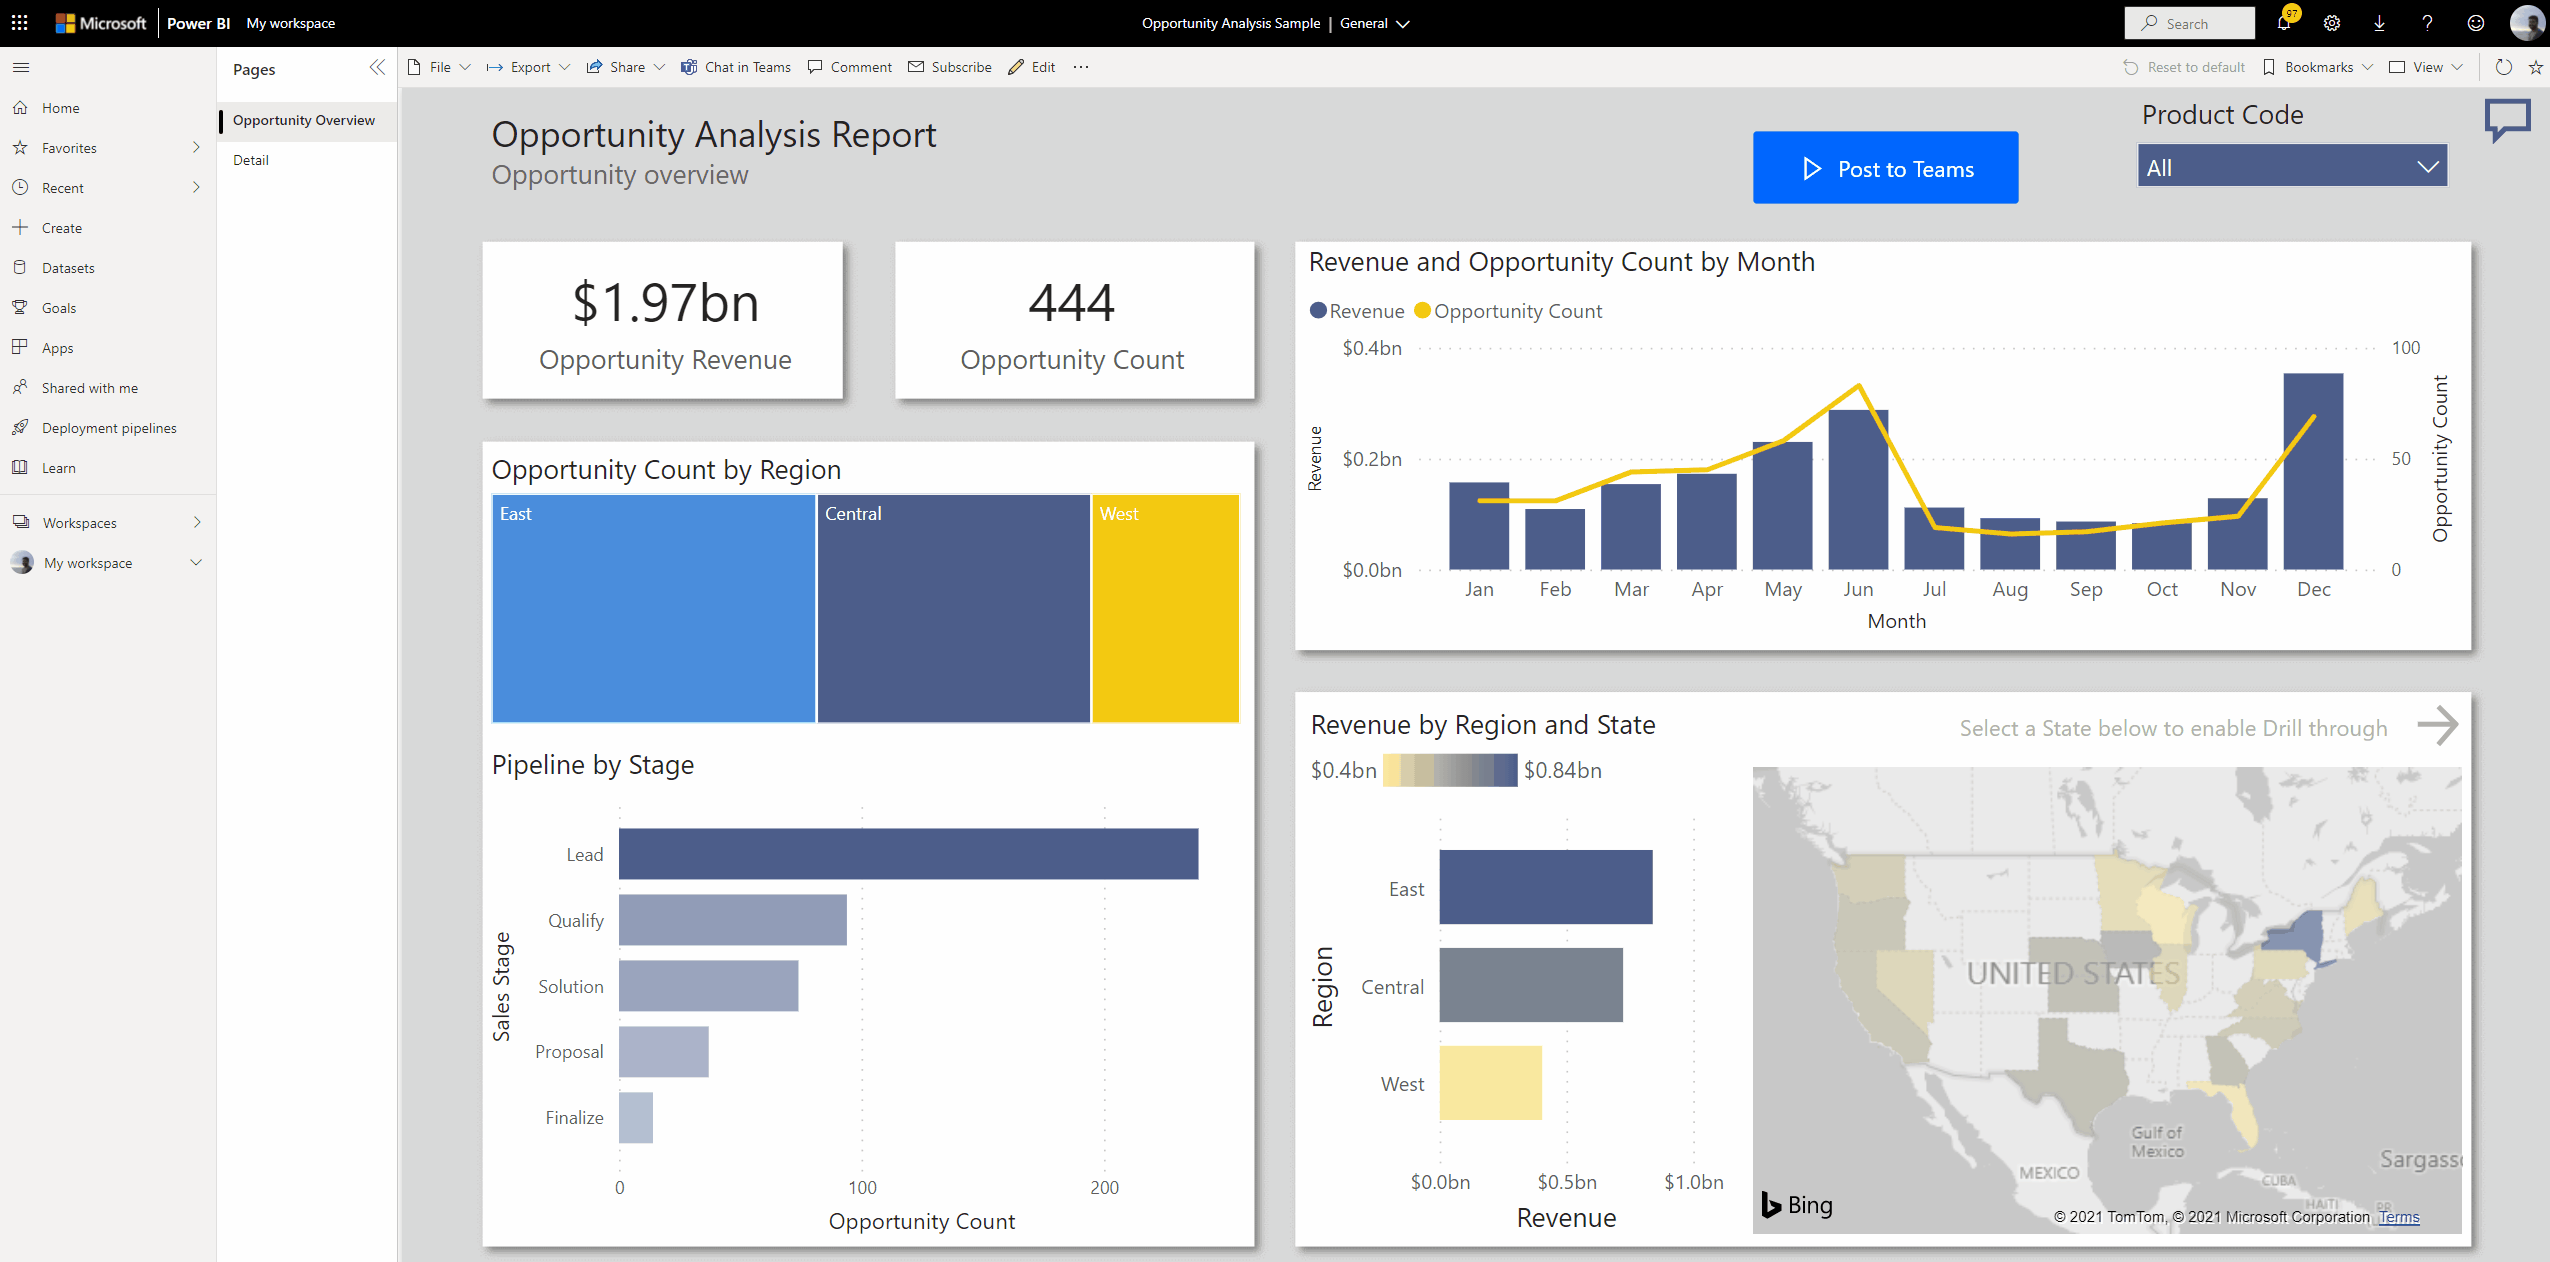Click the refresh visuals icon

pyautogui.click(x=2504, y=67)
